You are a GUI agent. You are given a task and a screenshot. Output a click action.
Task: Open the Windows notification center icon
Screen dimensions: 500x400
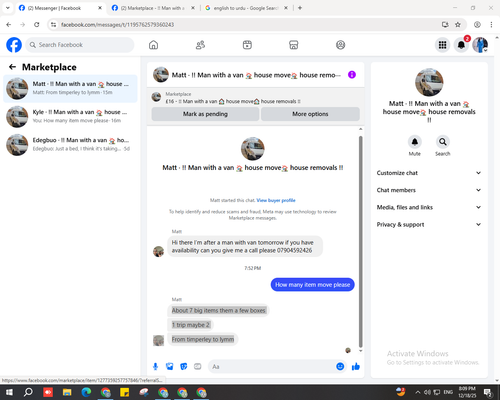click(488, 392)
